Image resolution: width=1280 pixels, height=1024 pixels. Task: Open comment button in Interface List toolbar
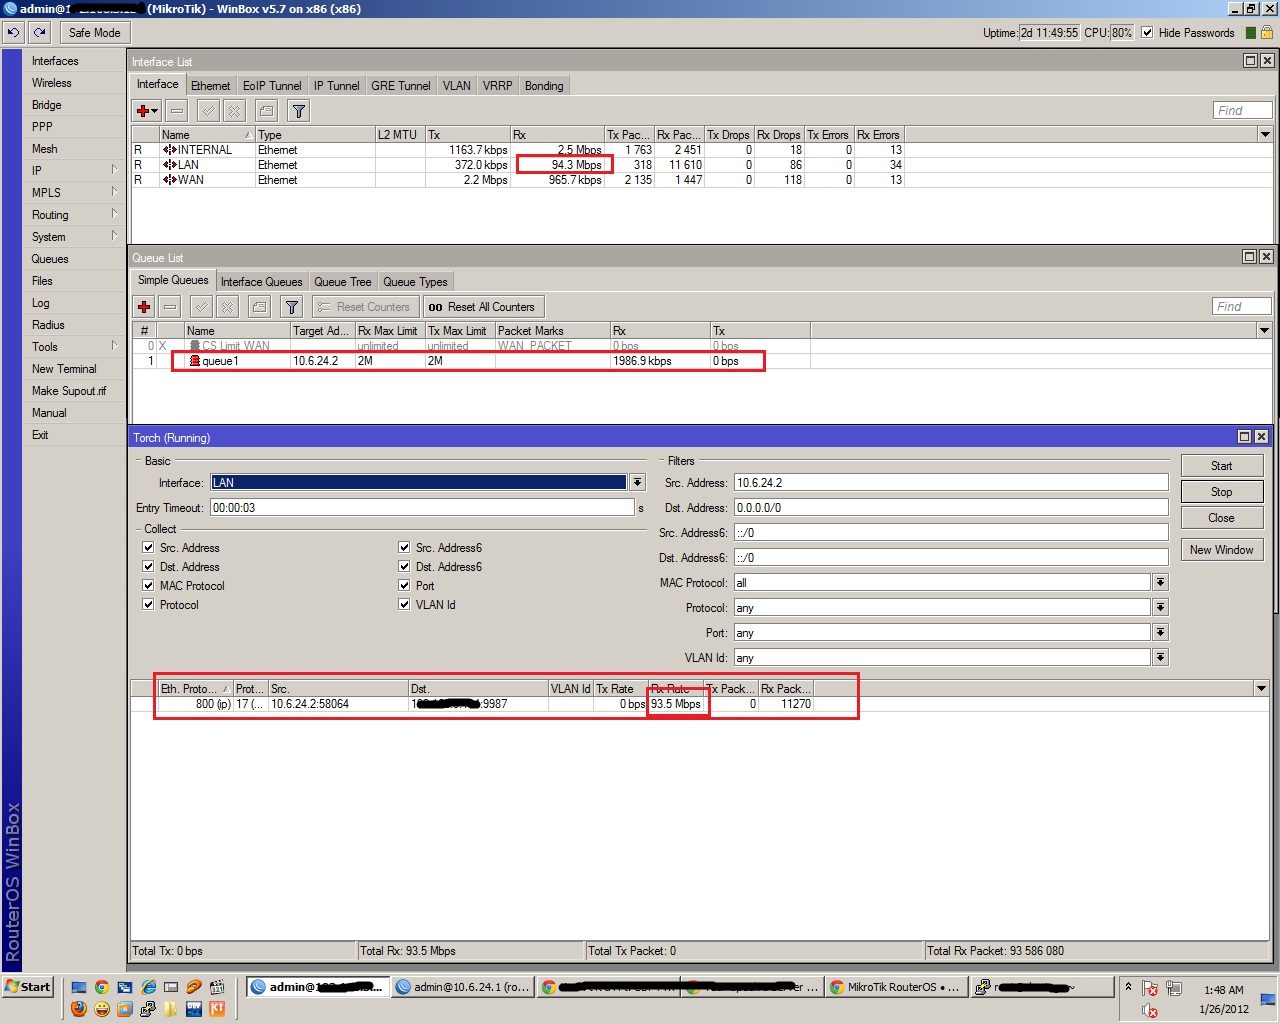[x=266, y=111]
